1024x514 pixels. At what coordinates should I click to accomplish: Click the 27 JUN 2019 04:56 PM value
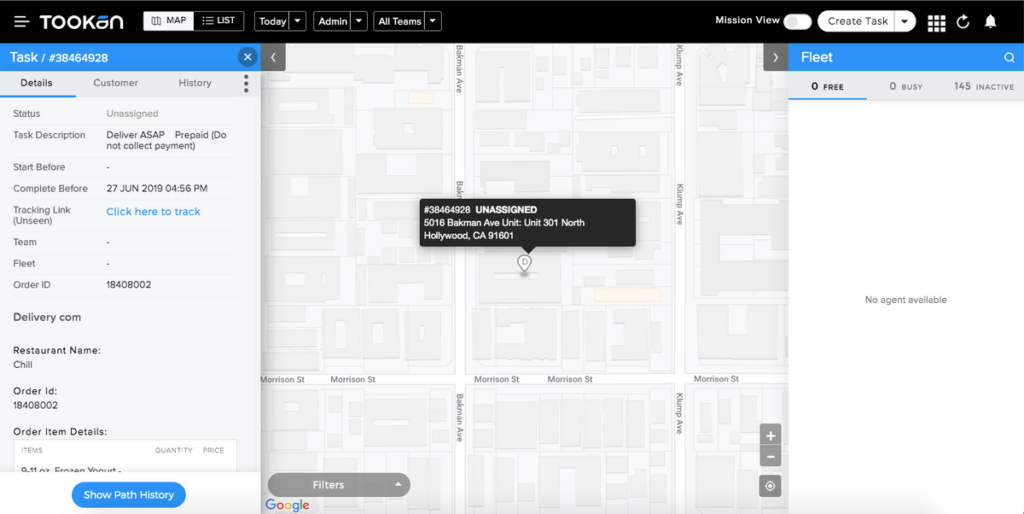[x=157, y=189]
